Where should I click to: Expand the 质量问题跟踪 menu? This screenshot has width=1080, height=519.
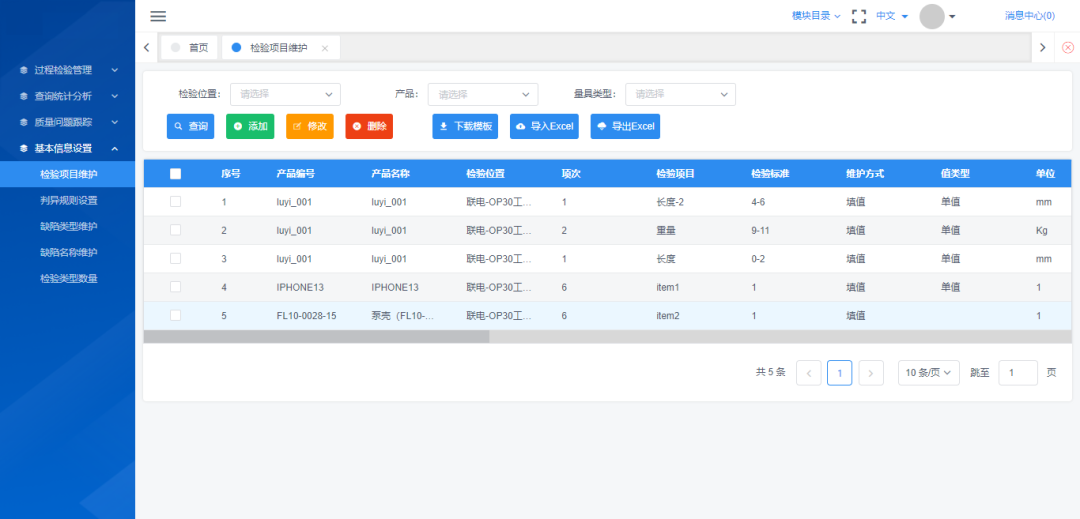click(68, 123)
